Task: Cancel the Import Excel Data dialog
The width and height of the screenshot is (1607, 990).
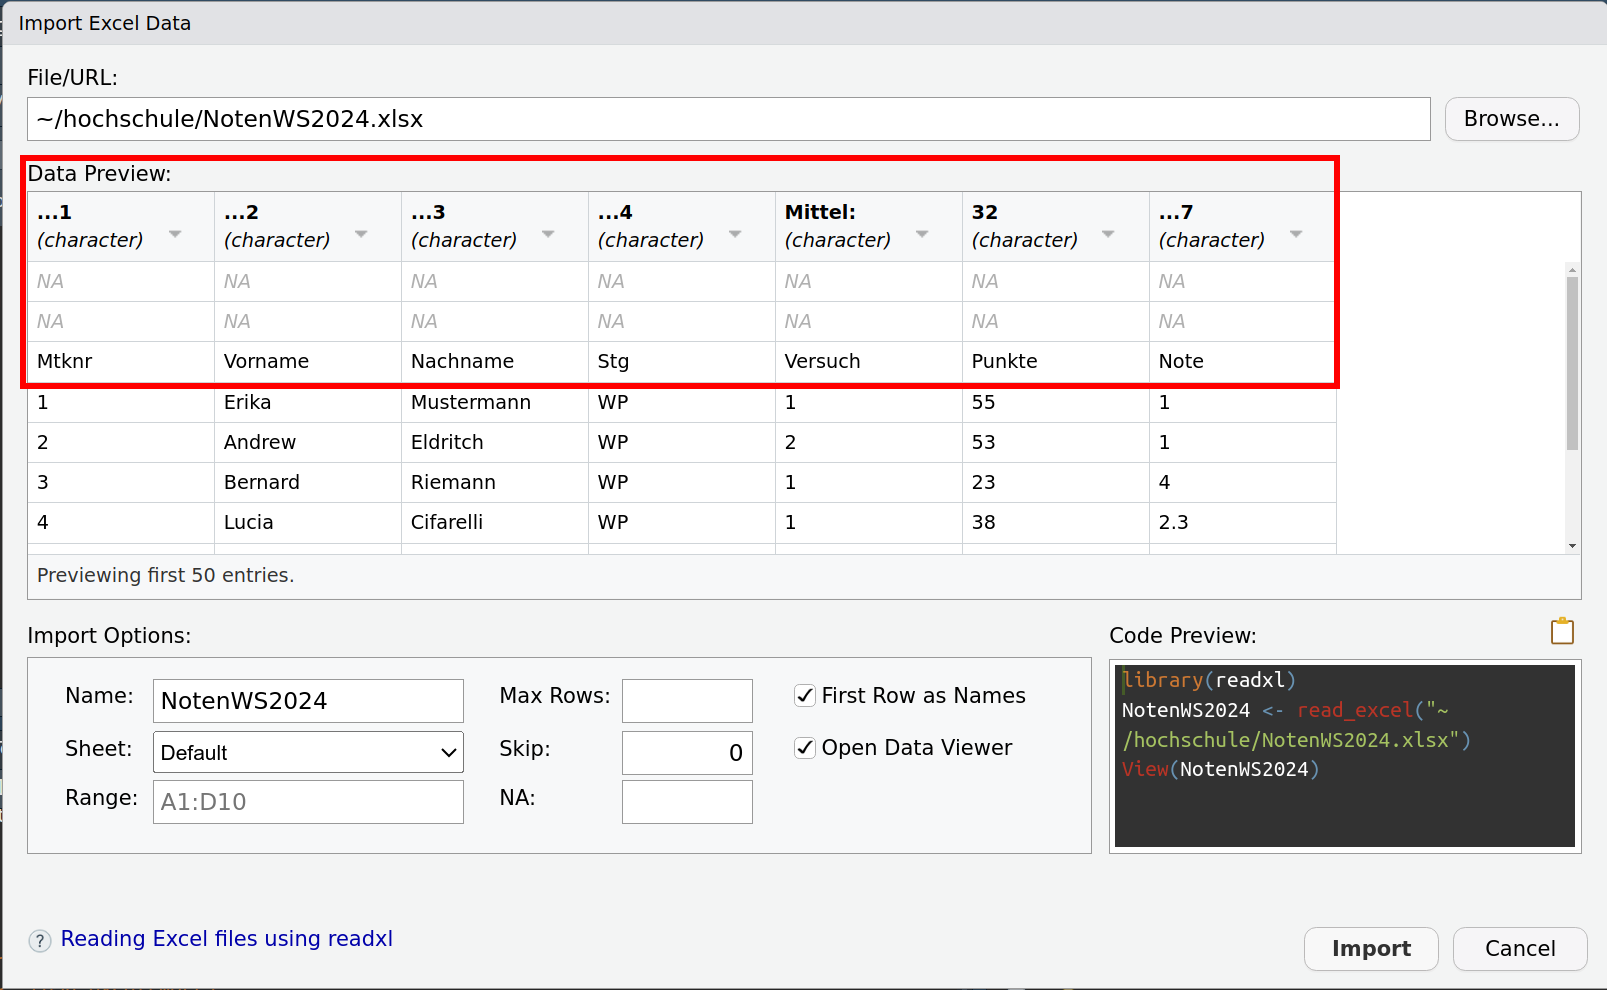Action: [x=1519, y=949]
